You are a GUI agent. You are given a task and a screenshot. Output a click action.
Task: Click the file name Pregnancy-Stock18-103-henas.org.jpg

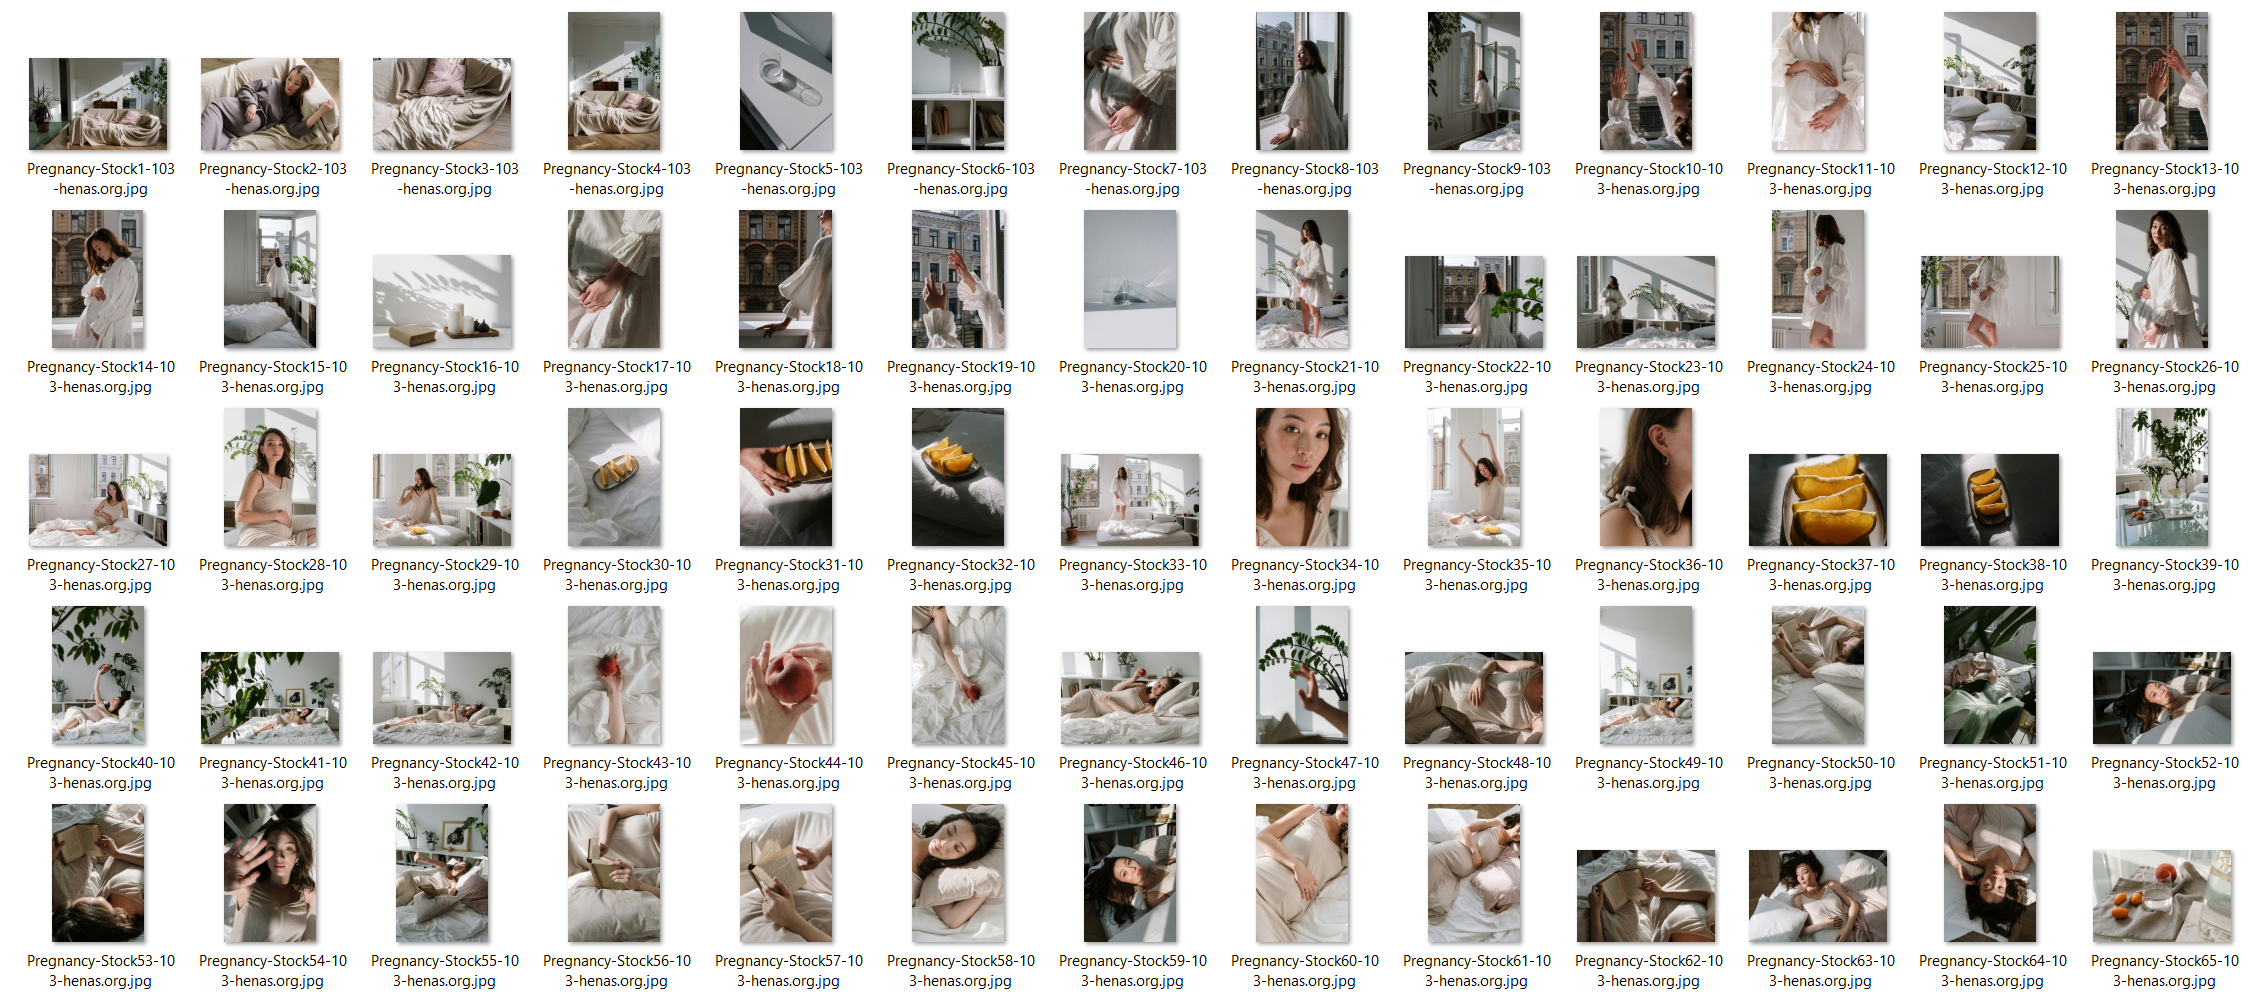(789, 377)
